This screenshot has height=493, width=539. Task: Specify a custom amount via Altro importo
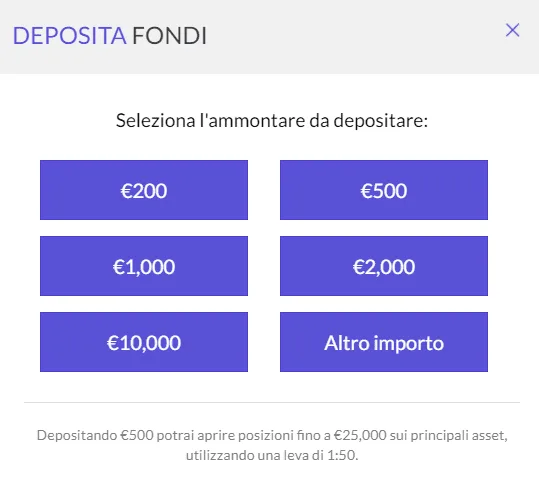tap(384, 342)
